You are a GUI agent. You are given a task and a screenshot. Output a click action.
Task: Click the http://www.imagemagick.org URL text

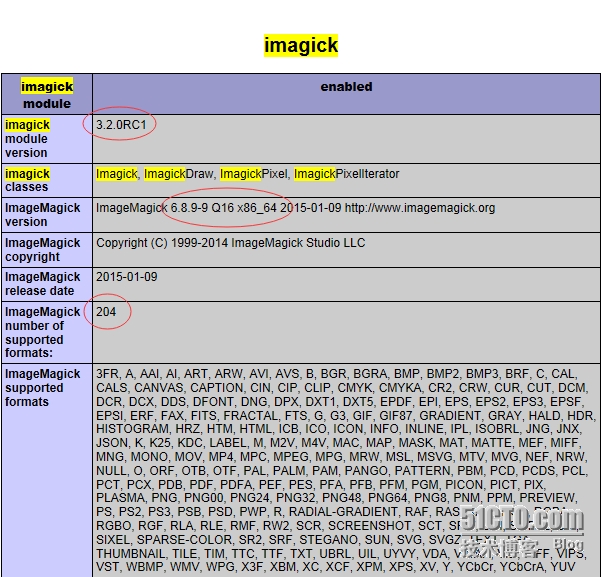click(420, 208)
